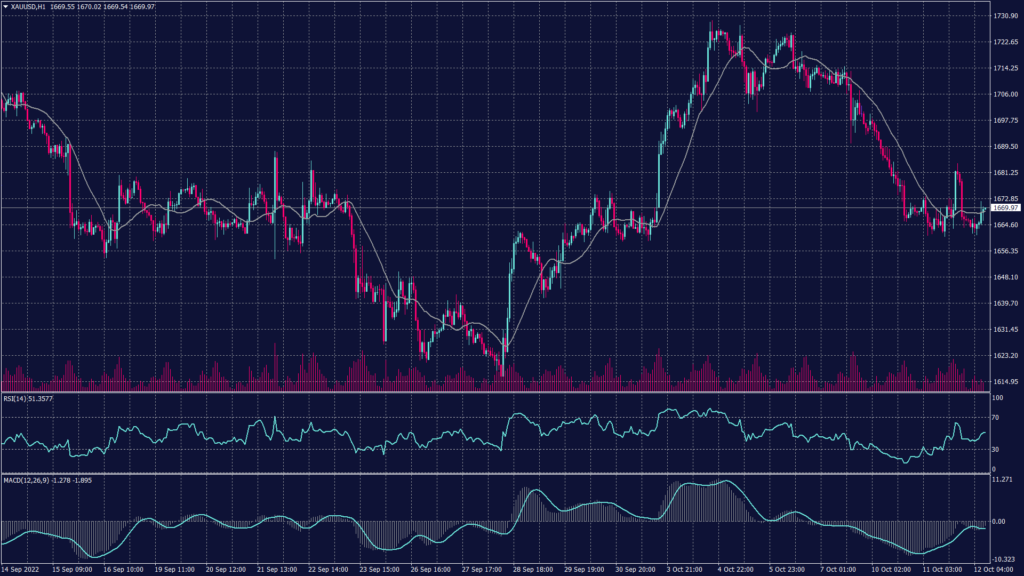The height and width of the screenshot is (576, 1024).
Task: Click the 1730.90 price axis label
Action: click(1005, 17)
